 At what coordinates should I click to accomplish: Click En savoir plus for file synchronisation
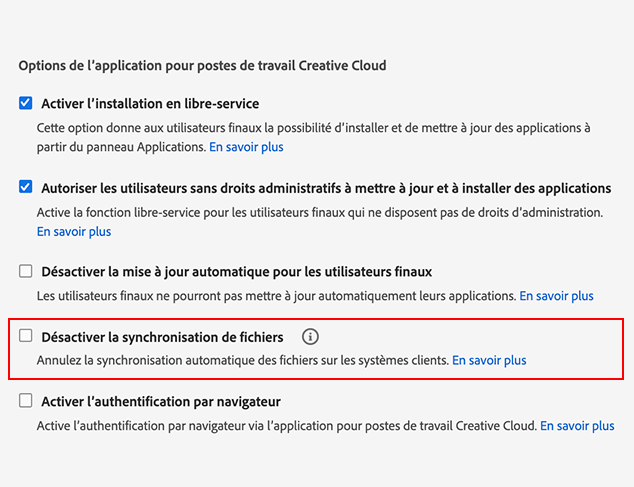(x=489, y=360)
